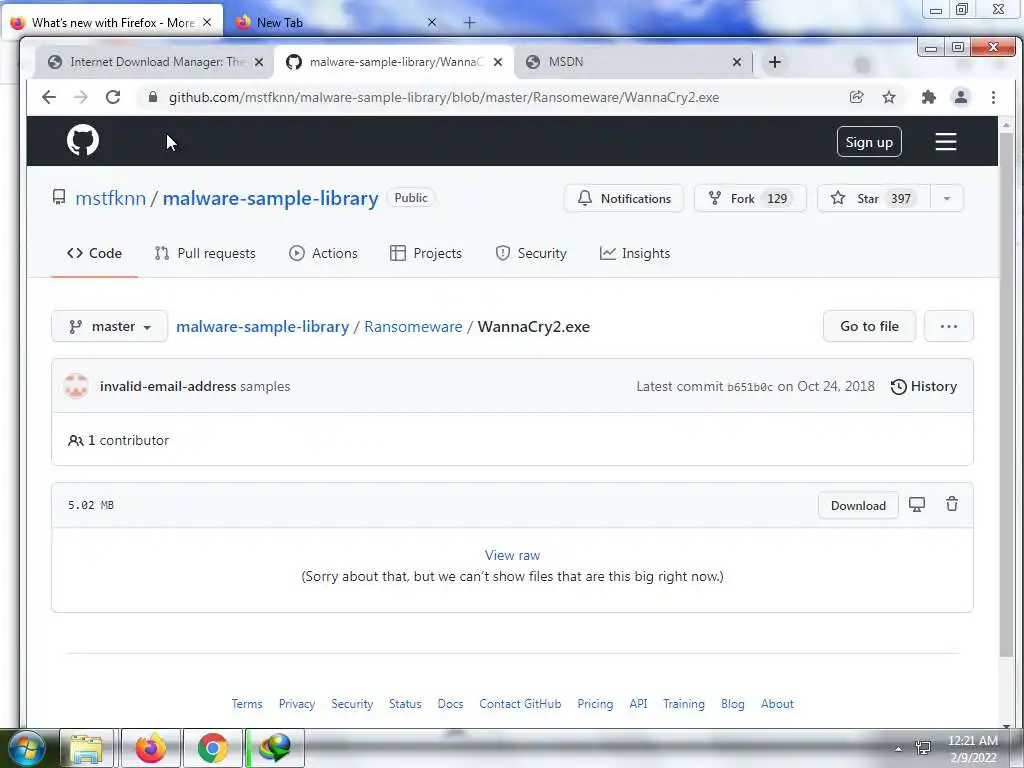Open Chrome extensions puzzle icon
Viewport: 1024px width, 768px height.
pyautogui.click(x=928, y=97)
